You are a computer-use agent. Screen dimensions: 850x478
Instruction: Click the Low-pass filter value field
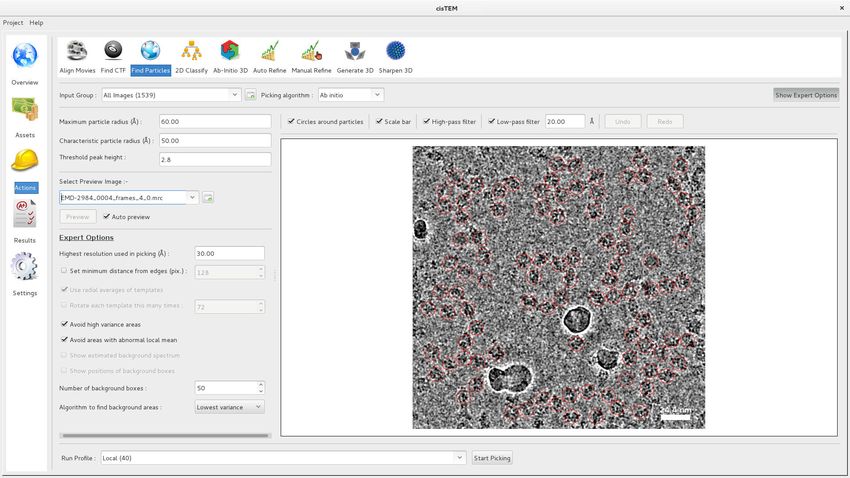click(565, 121)
